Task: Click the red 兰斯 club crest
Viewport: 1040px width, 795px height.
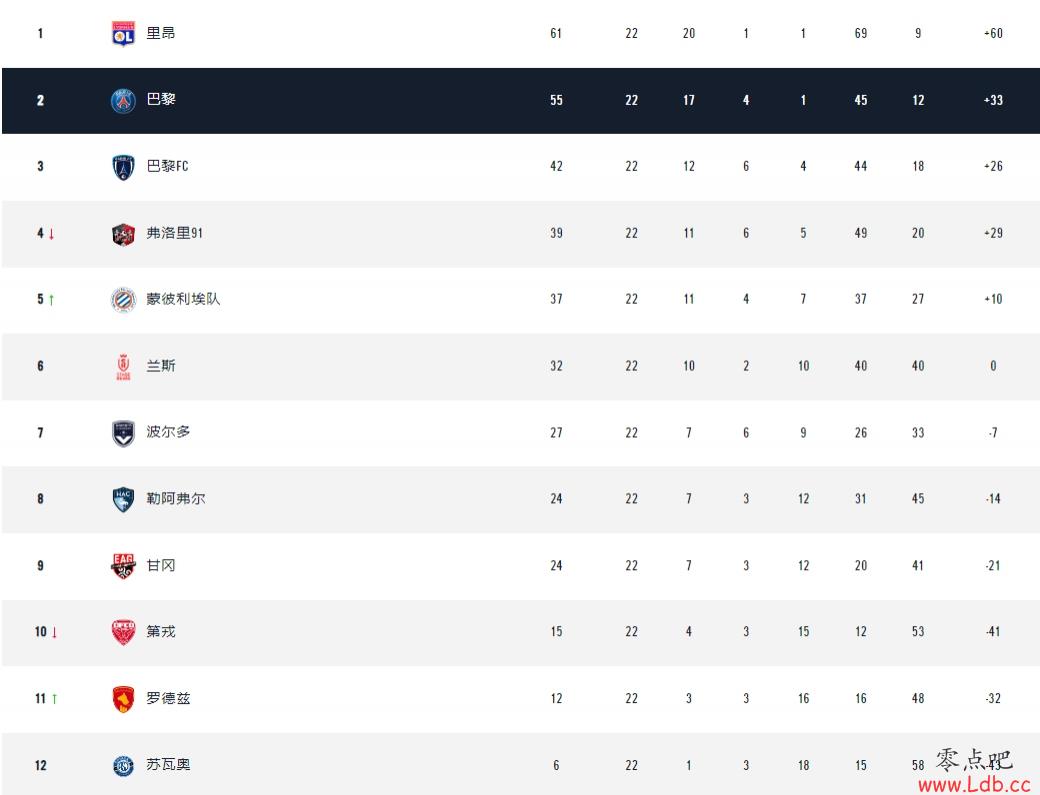Action: (123, 367)
